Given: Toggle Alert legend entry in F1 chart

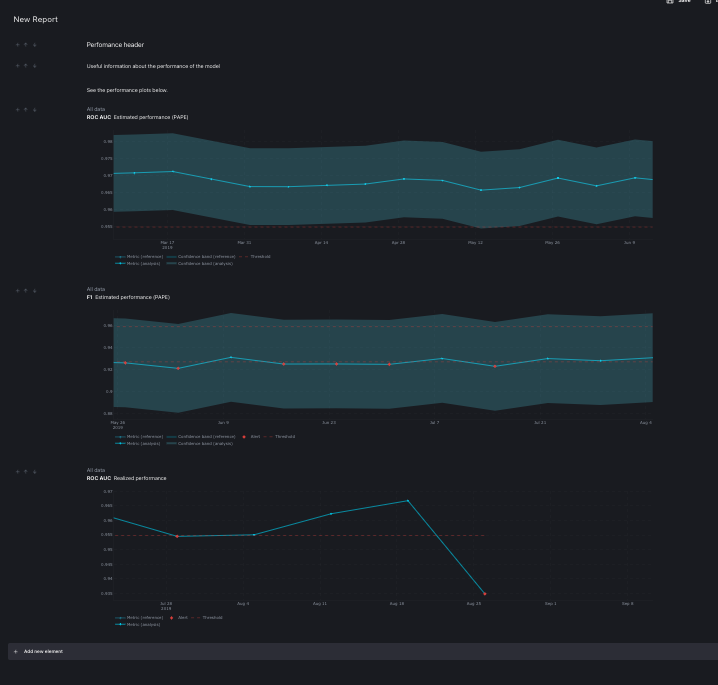Looking at the screenshot, I should coord(251,437).
